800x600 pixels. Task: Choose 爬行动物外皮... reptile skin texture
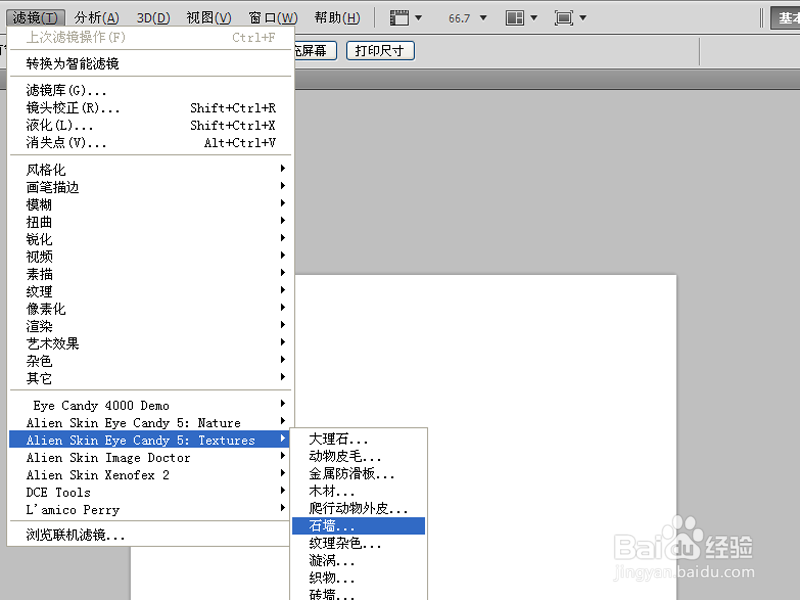(359, 508)
